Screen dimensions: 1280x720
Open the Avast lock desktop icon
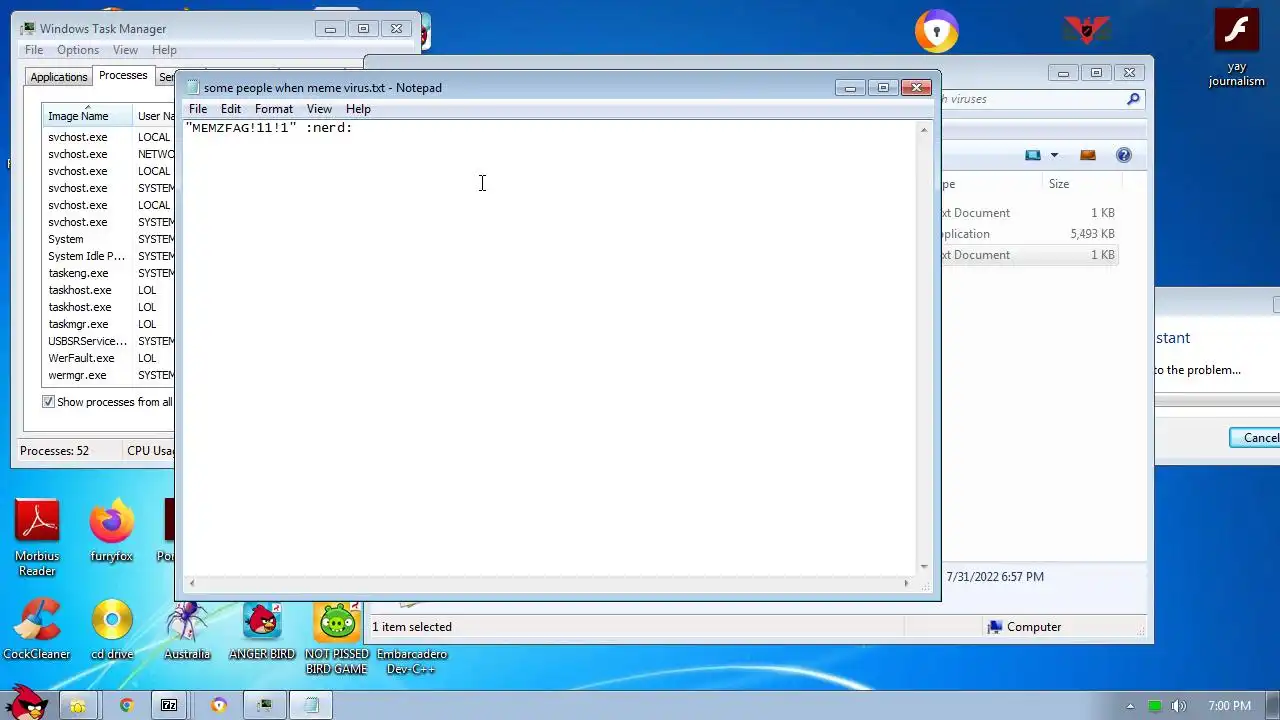pos(937,32)
